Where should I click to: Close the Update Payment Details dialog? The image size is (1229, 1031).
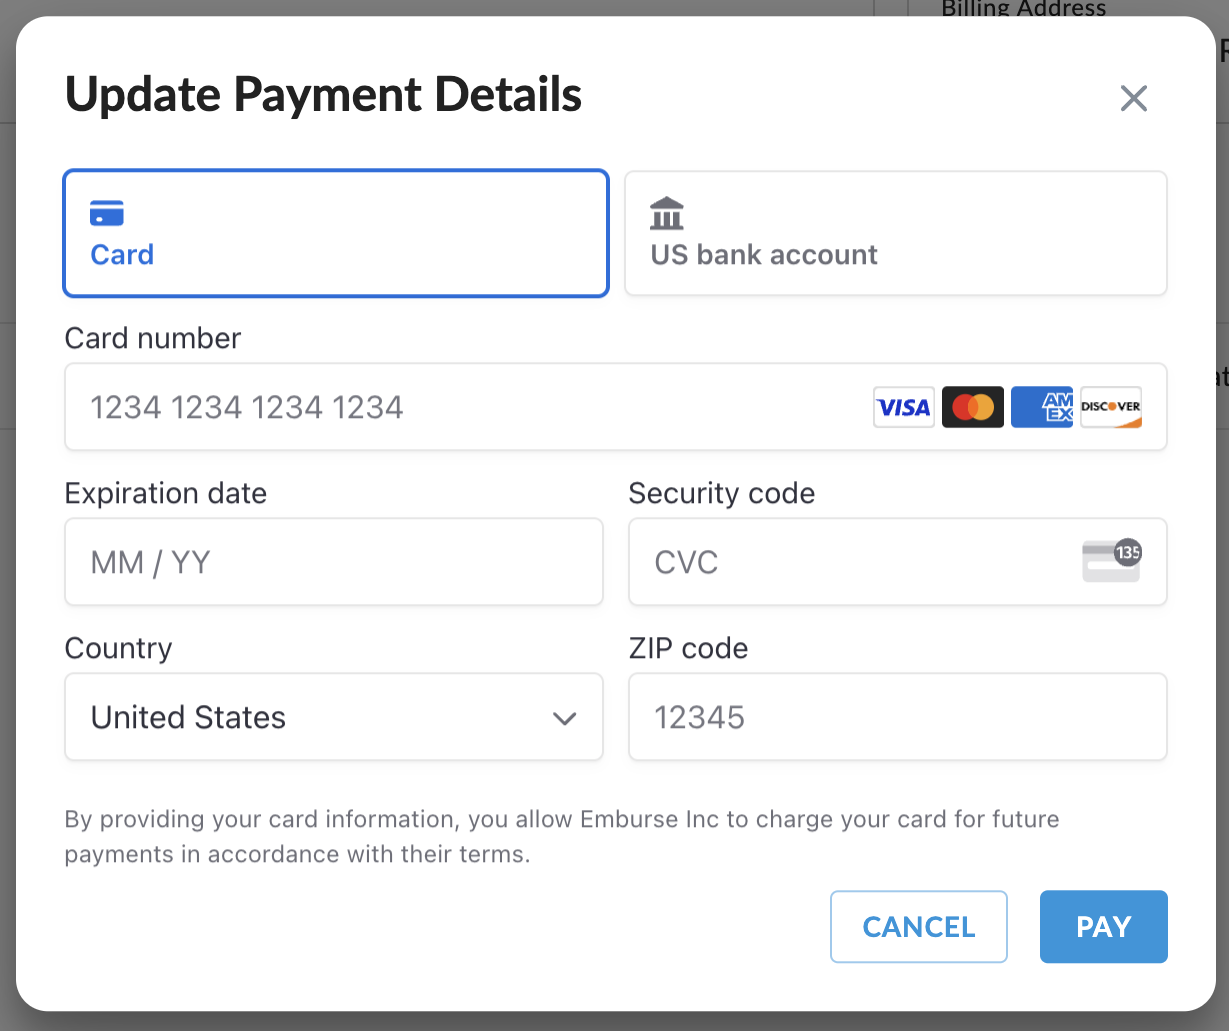(1133, 98)
